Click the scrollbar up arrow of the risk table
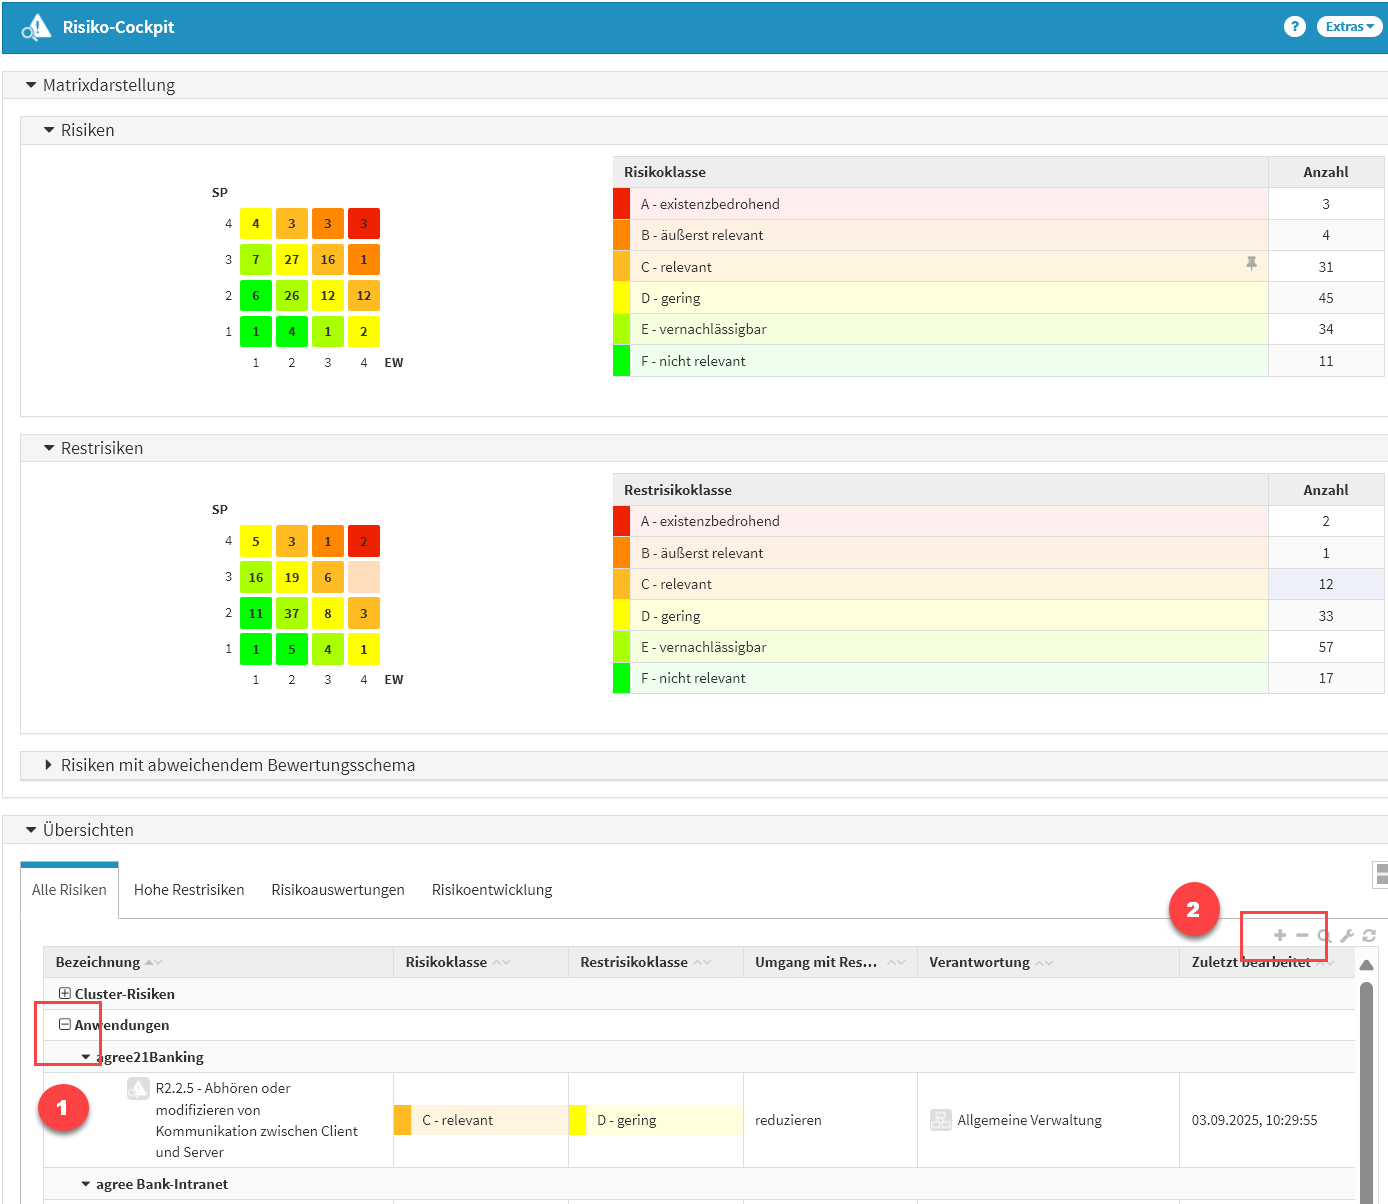Screen dimensions: 1388x1204 (1366, 965)
